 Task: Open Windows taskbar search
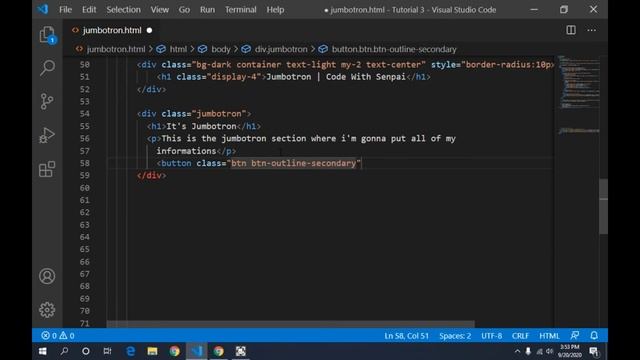coord(64,351)
